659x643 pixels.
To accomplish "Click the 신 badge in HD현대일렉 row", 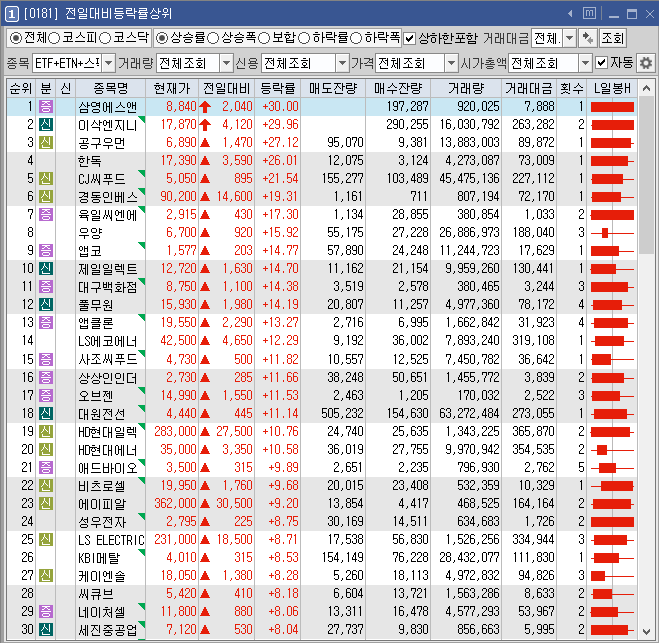I will pos(46,431).
